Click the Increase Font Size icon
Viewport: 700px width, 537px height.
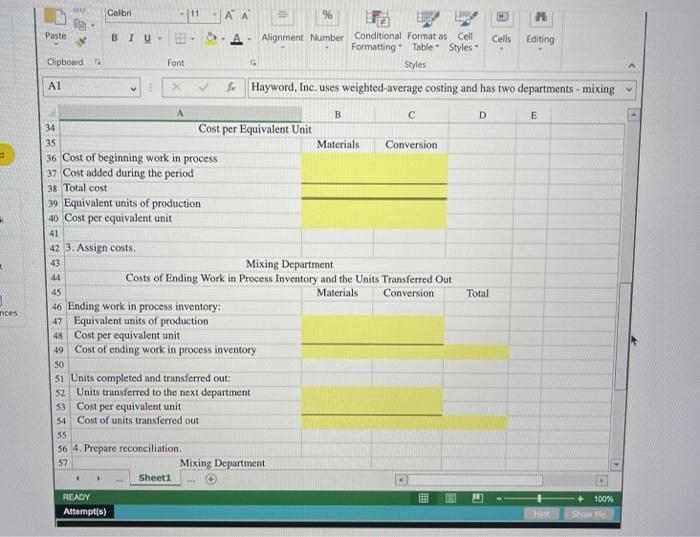(229, 16)
